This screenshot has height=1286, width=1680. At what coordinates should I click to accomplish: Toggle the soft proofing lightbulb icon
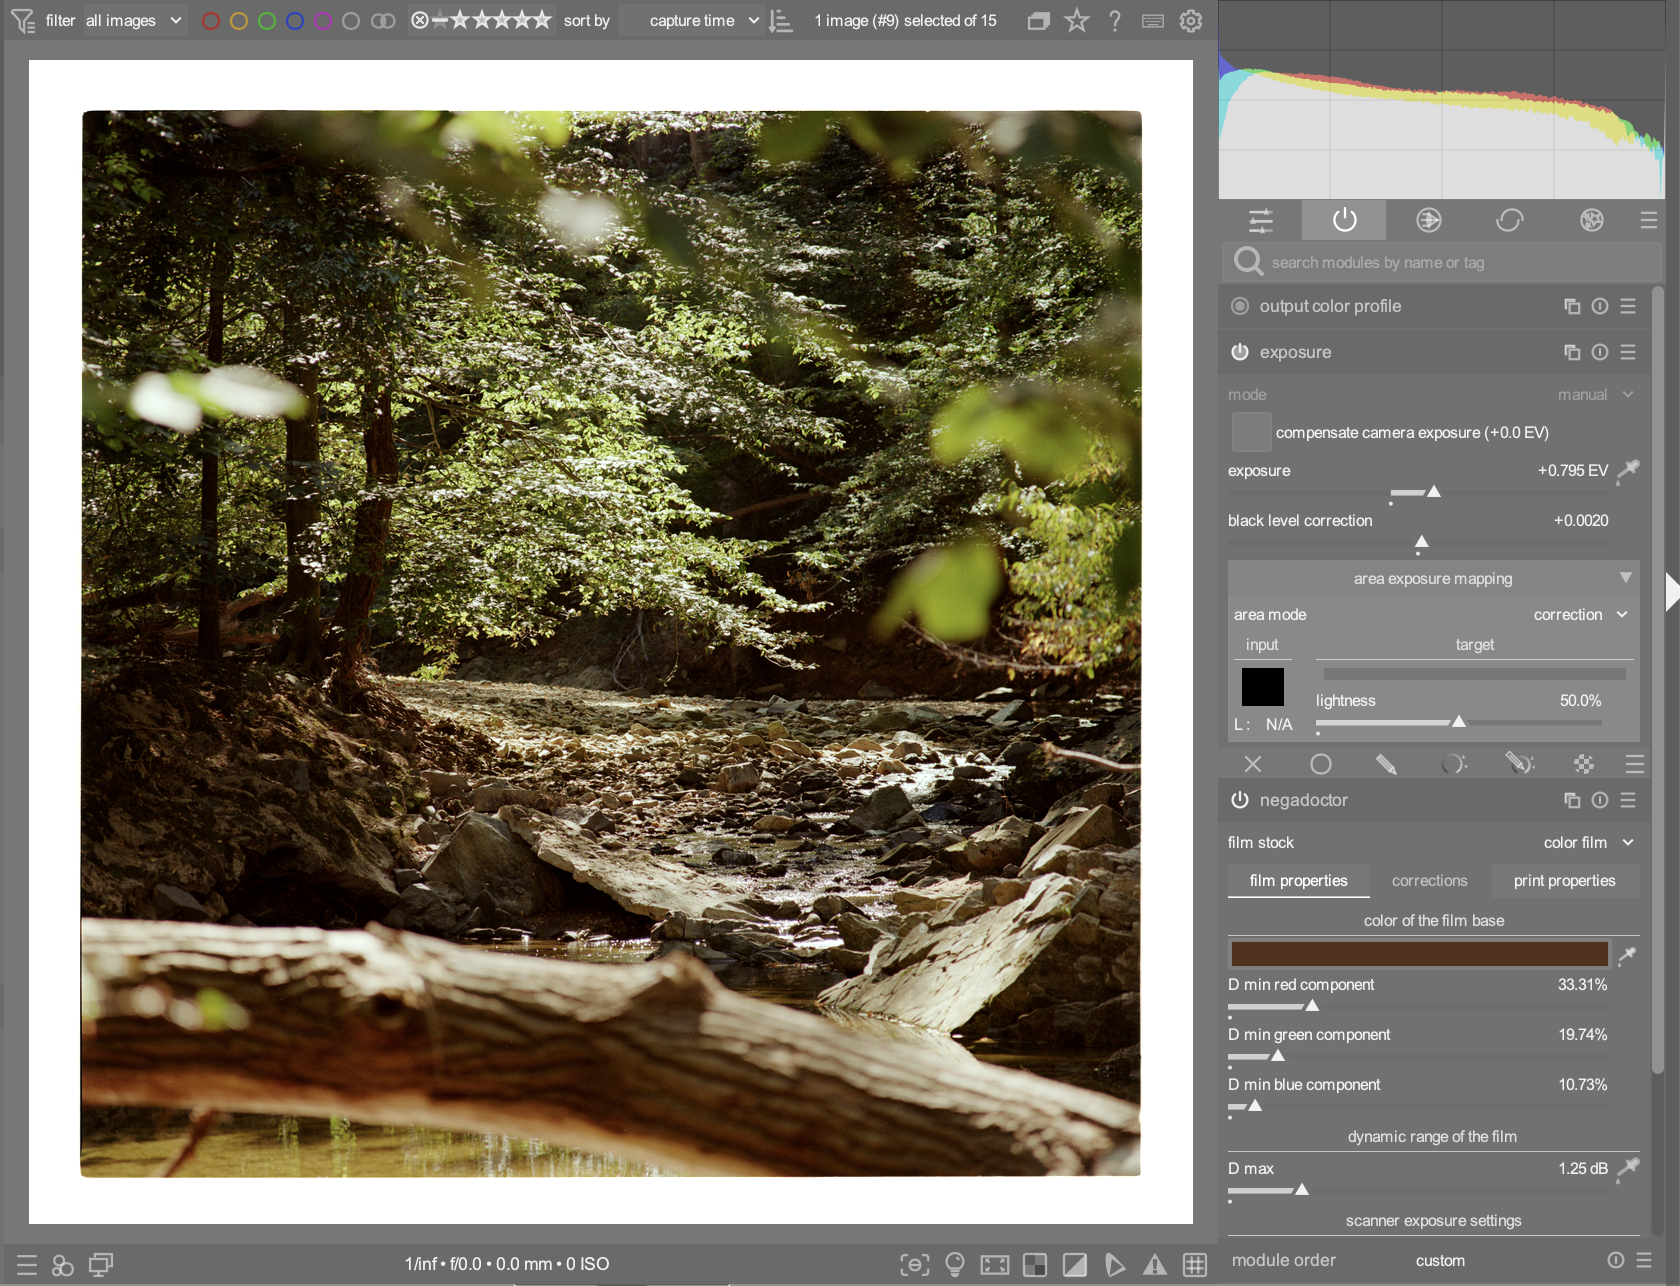(x=955, y=1264)
